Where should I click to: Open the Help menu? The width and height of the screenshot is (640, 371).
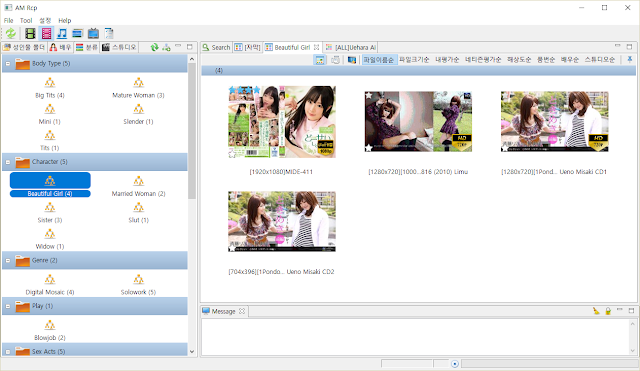(64, 20)
